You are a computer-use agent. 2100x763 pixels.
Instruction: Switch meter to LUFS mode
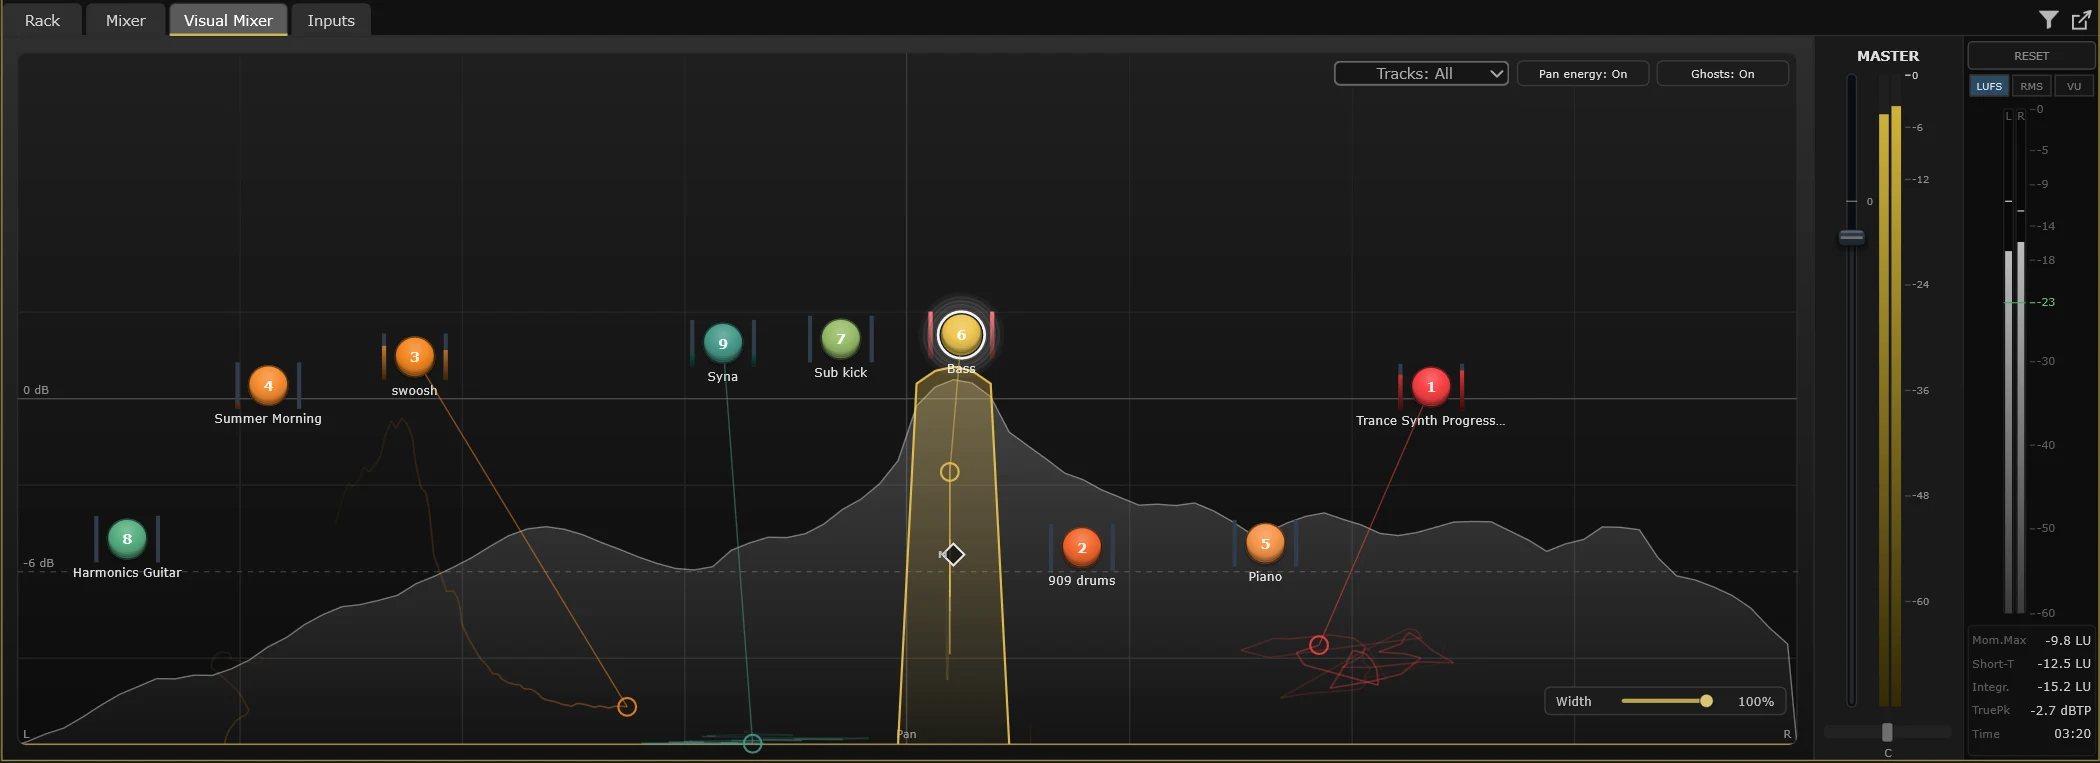(x=1989, y=86)
